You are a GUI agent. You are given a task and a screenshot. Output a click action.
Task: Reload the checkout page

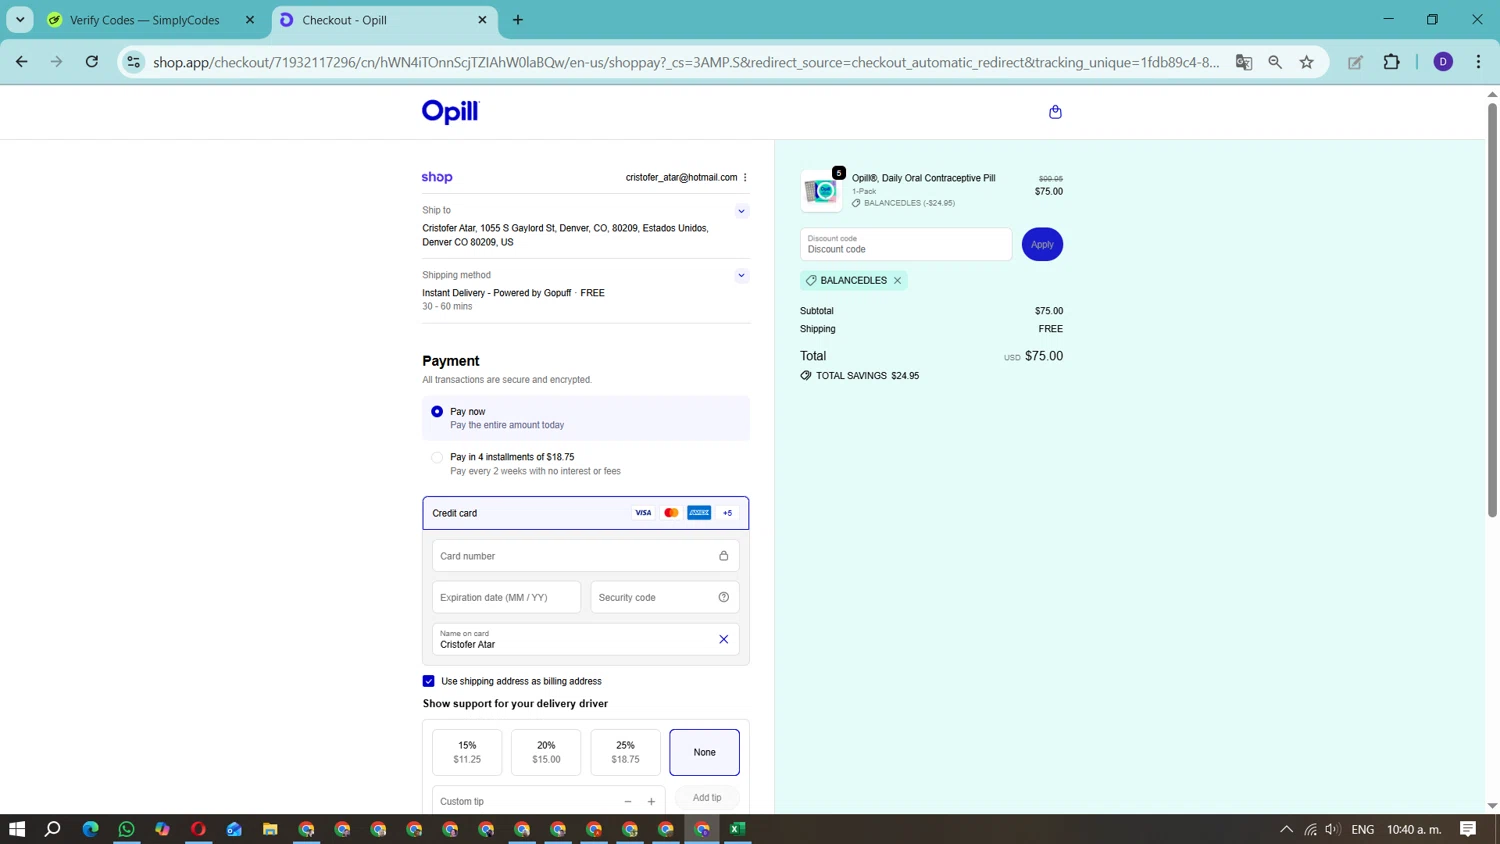[92, 62]
